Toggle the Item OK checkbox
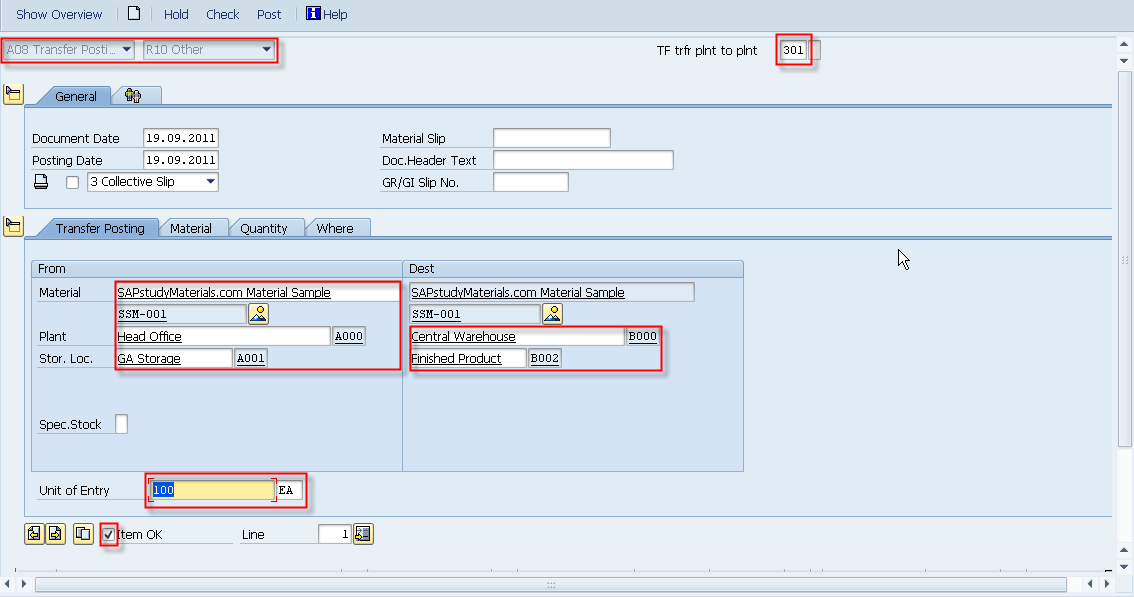The image size is (1134, 597). pyautogui.click(x=108, y=534)
